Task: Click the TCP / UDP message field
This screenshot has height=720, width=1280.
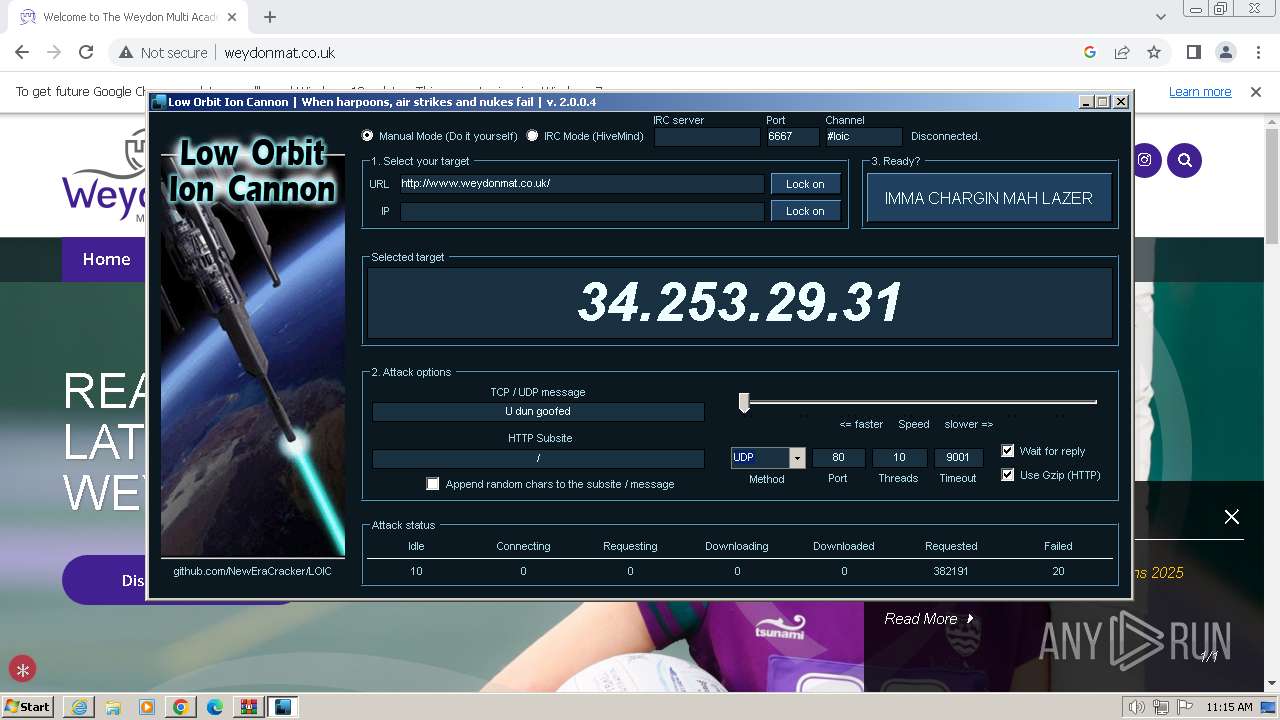Action: click(x=538, y=411)
